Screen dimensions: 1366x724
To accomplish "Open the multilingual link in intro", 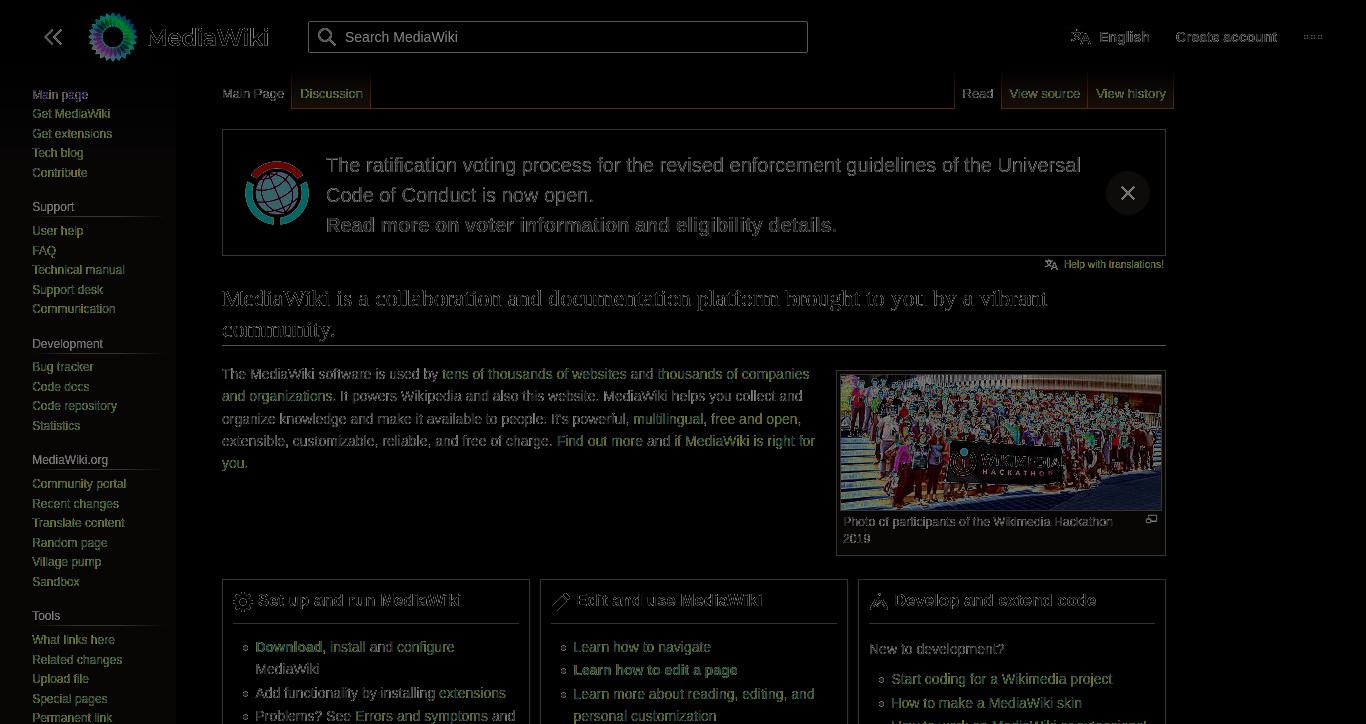I will point(668,419).
